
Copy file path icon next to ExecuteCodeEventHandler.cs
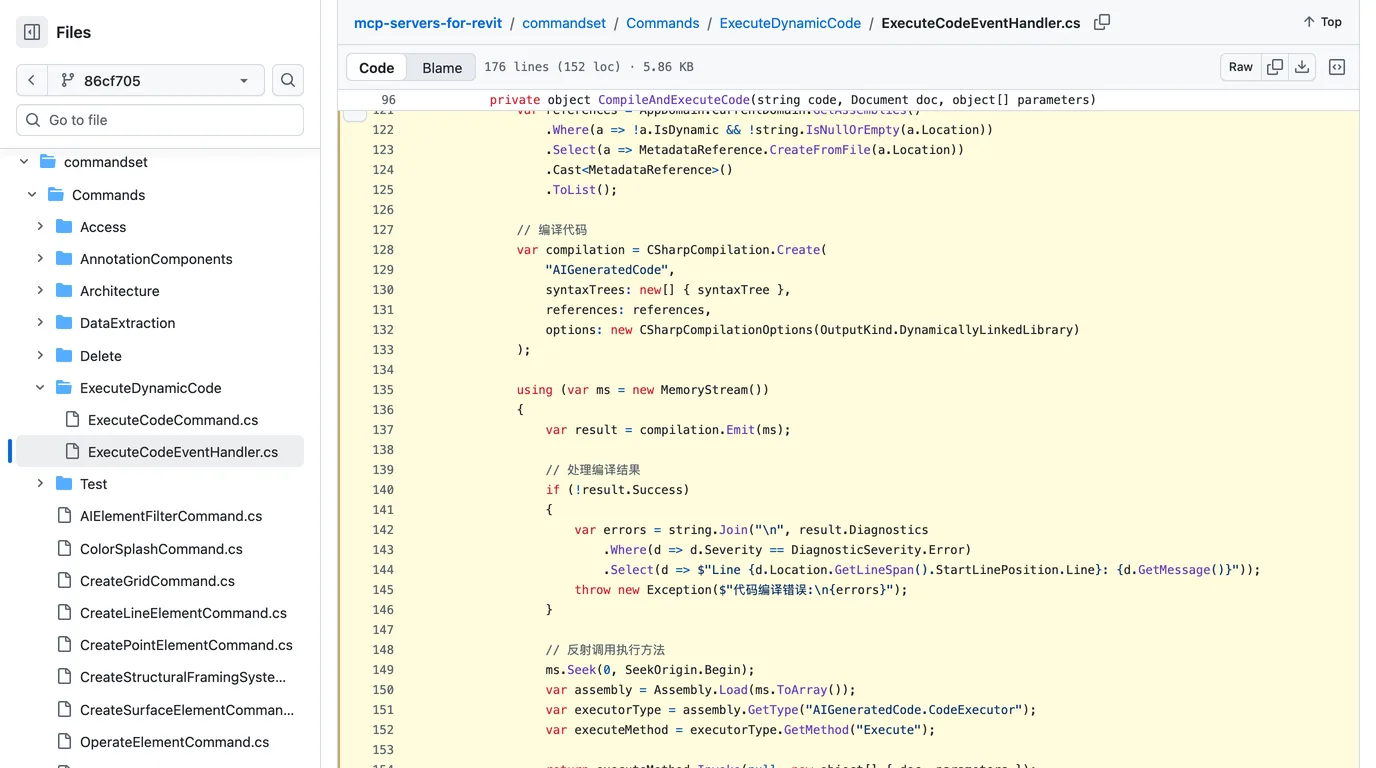1102,22
